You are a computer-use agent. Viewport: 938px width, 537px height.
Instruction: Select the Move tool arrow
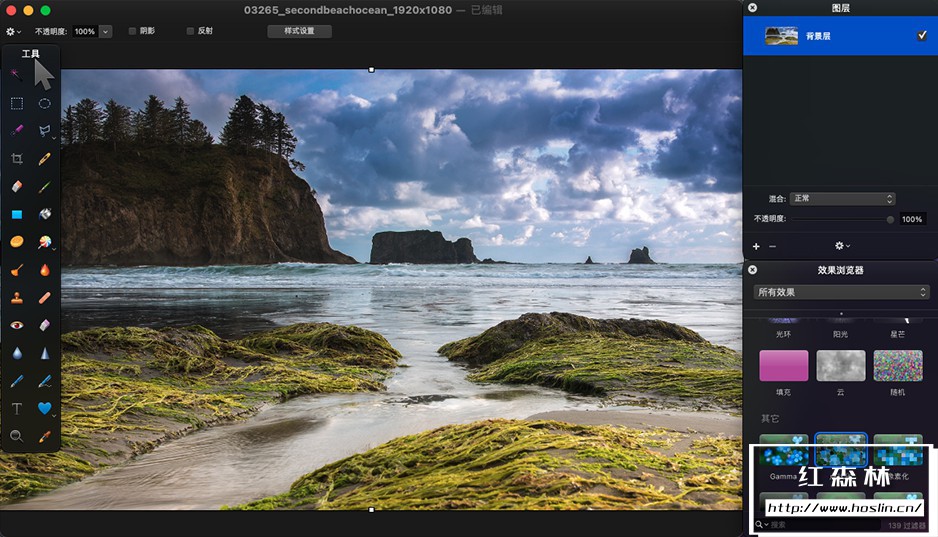[x=44, y=74]
